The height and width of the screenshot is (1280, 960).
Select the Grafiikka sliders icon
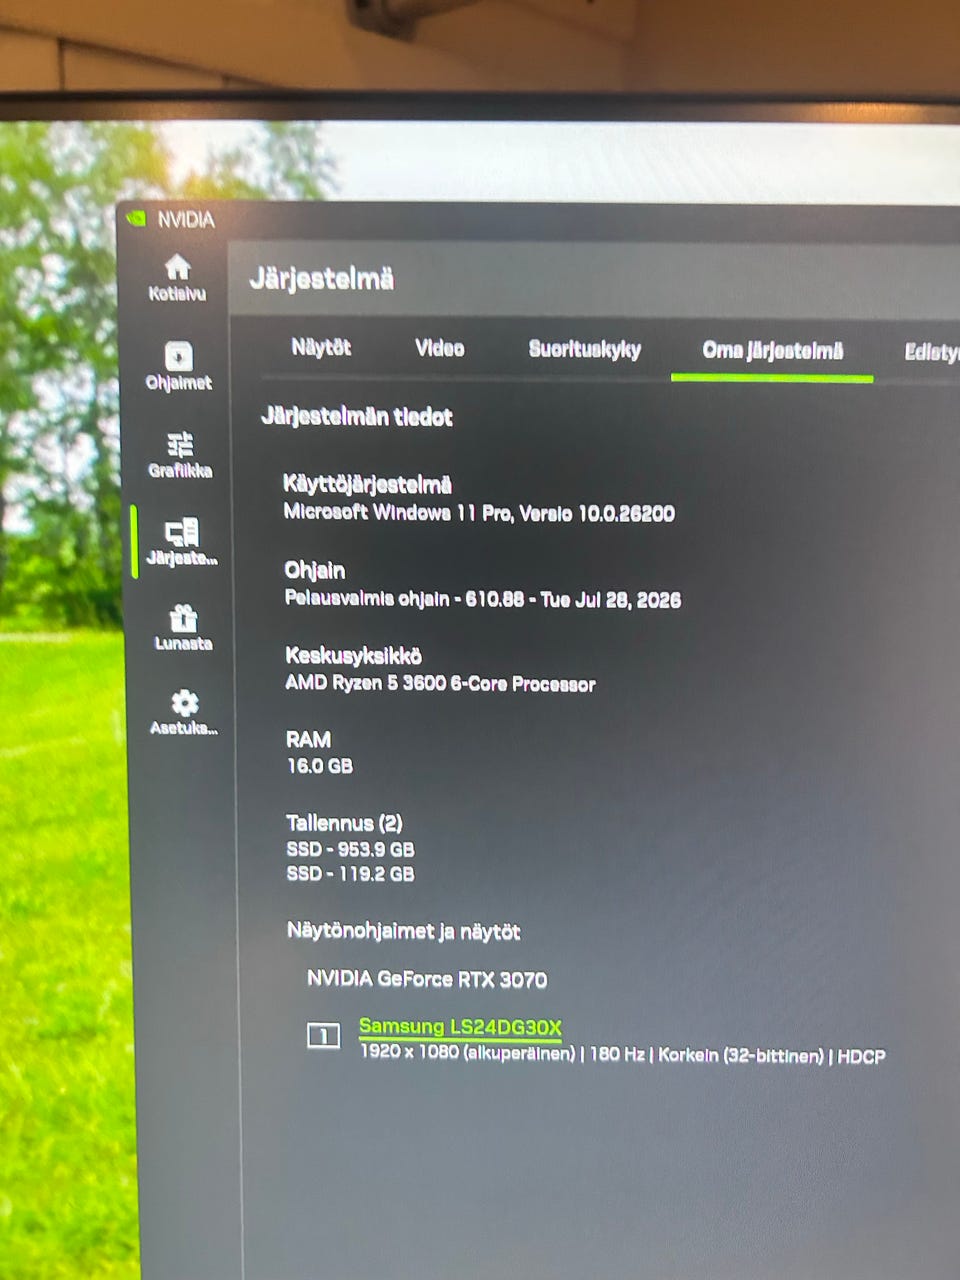(x=180, y=444)
